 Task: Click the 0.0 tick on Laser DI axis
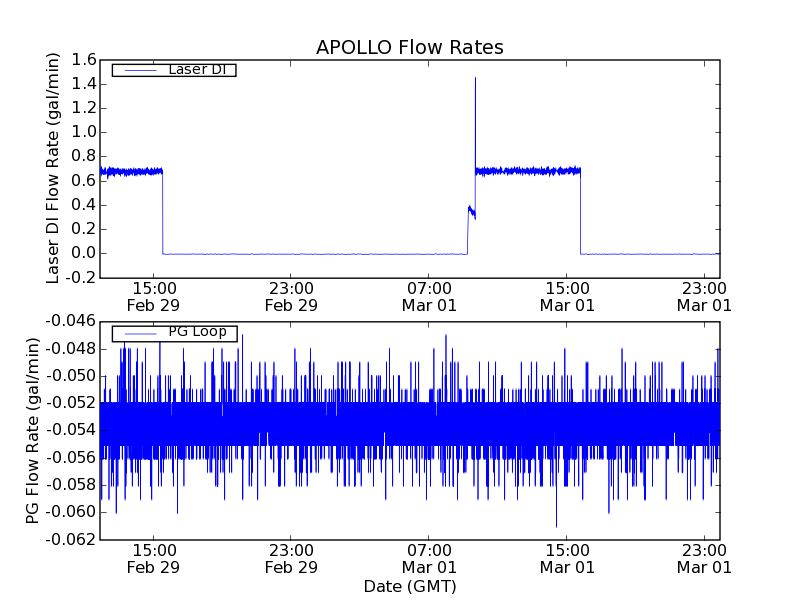tap(84, 254)
